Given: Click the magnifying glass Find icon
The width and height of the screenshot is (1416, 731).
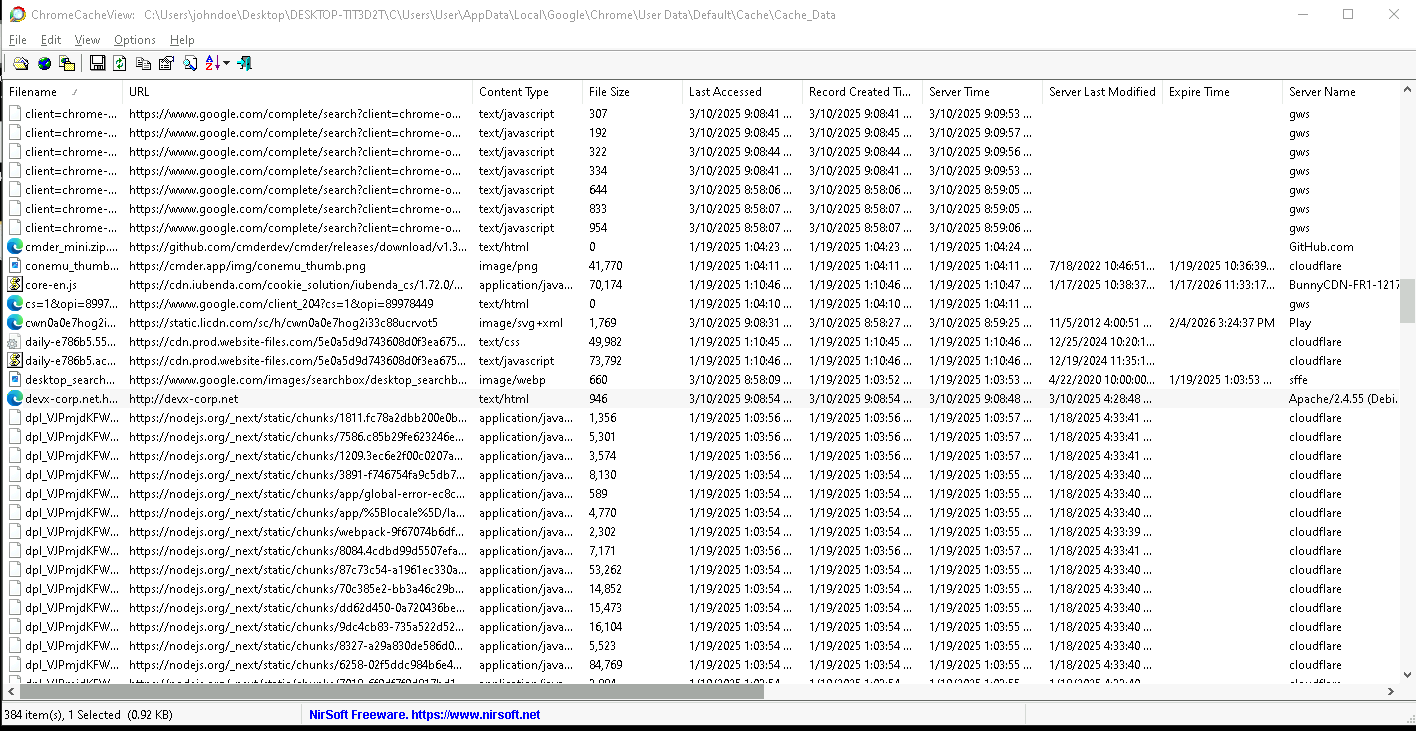Looking at the screenshot, I should pos(189,63).
